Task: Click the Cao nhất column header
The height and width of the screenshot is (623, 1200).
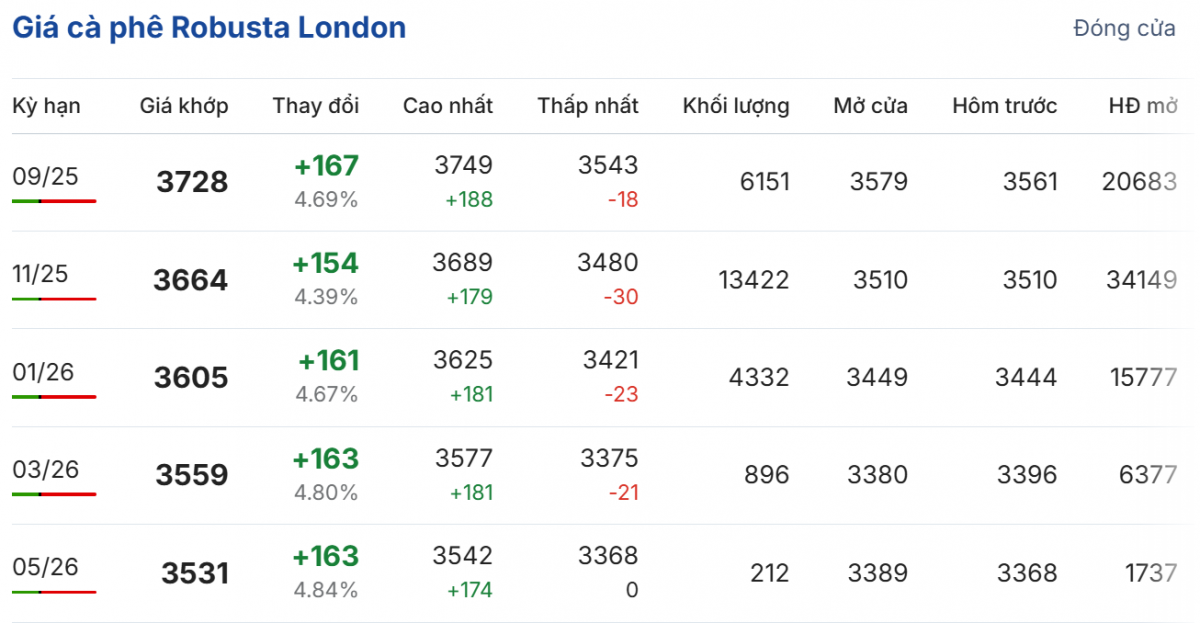Action: pos(448,106)
